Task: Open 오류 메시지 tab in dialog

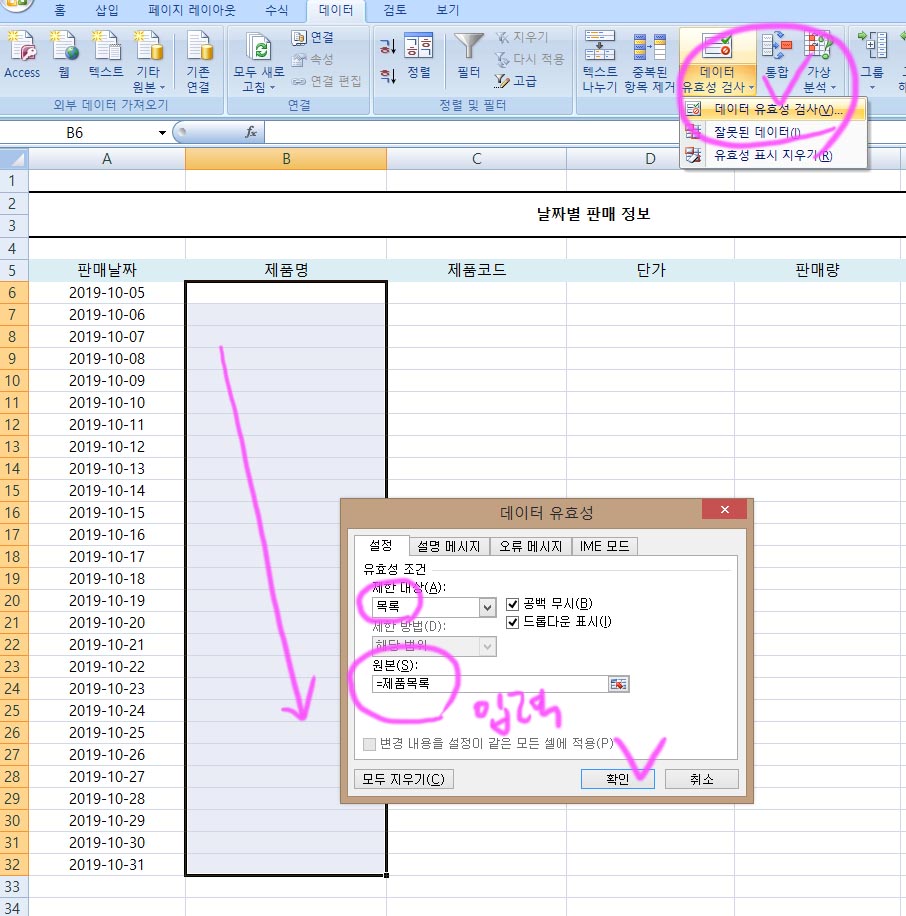Action: click(530, 546)
